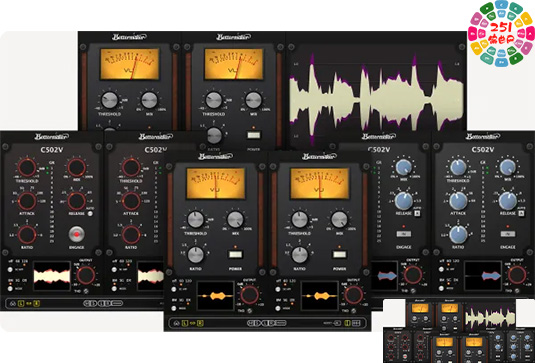535x363 pixels.
Task: Click yellow R button in leftmost panel's bottom toolbar
Action: (36, 303)
